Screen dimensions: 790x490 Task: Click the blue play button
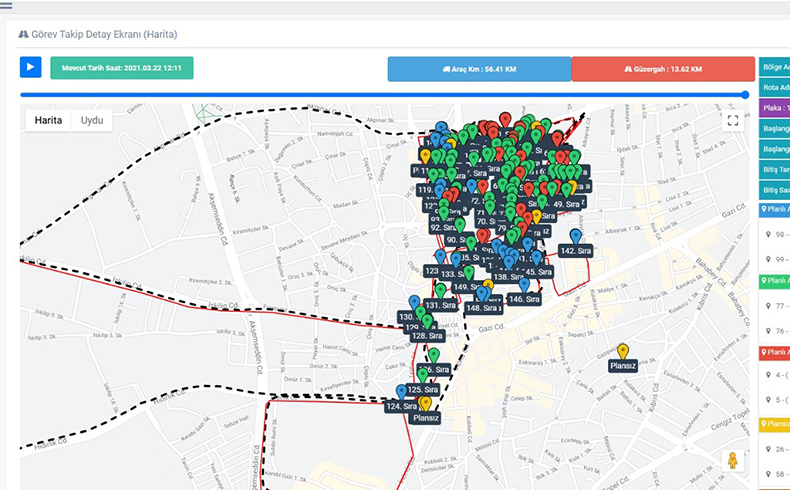[30, 67]
